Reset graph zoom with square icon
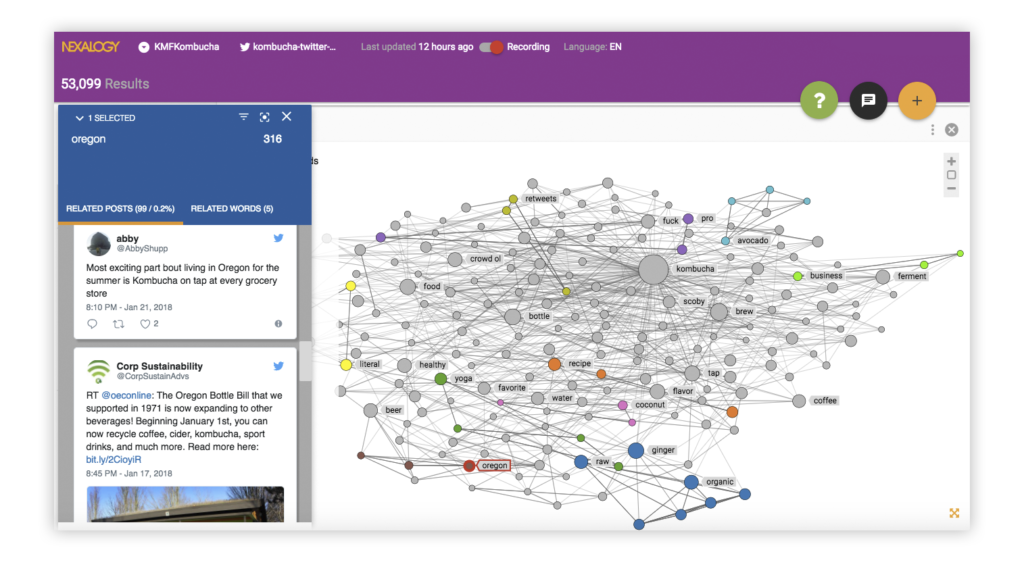This screenshot has height=573, width=1024. (951, 175)
